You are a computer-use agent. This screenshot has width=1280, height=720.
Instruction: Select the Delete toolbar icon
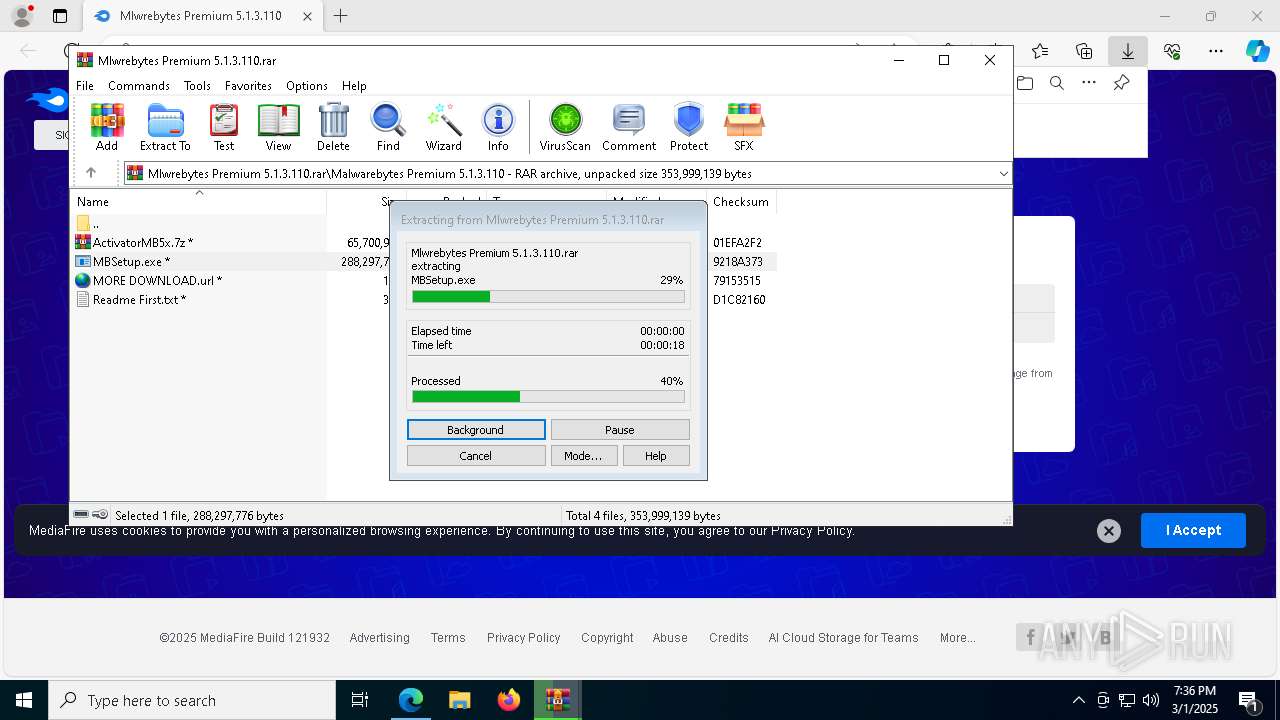coord(333,127)
